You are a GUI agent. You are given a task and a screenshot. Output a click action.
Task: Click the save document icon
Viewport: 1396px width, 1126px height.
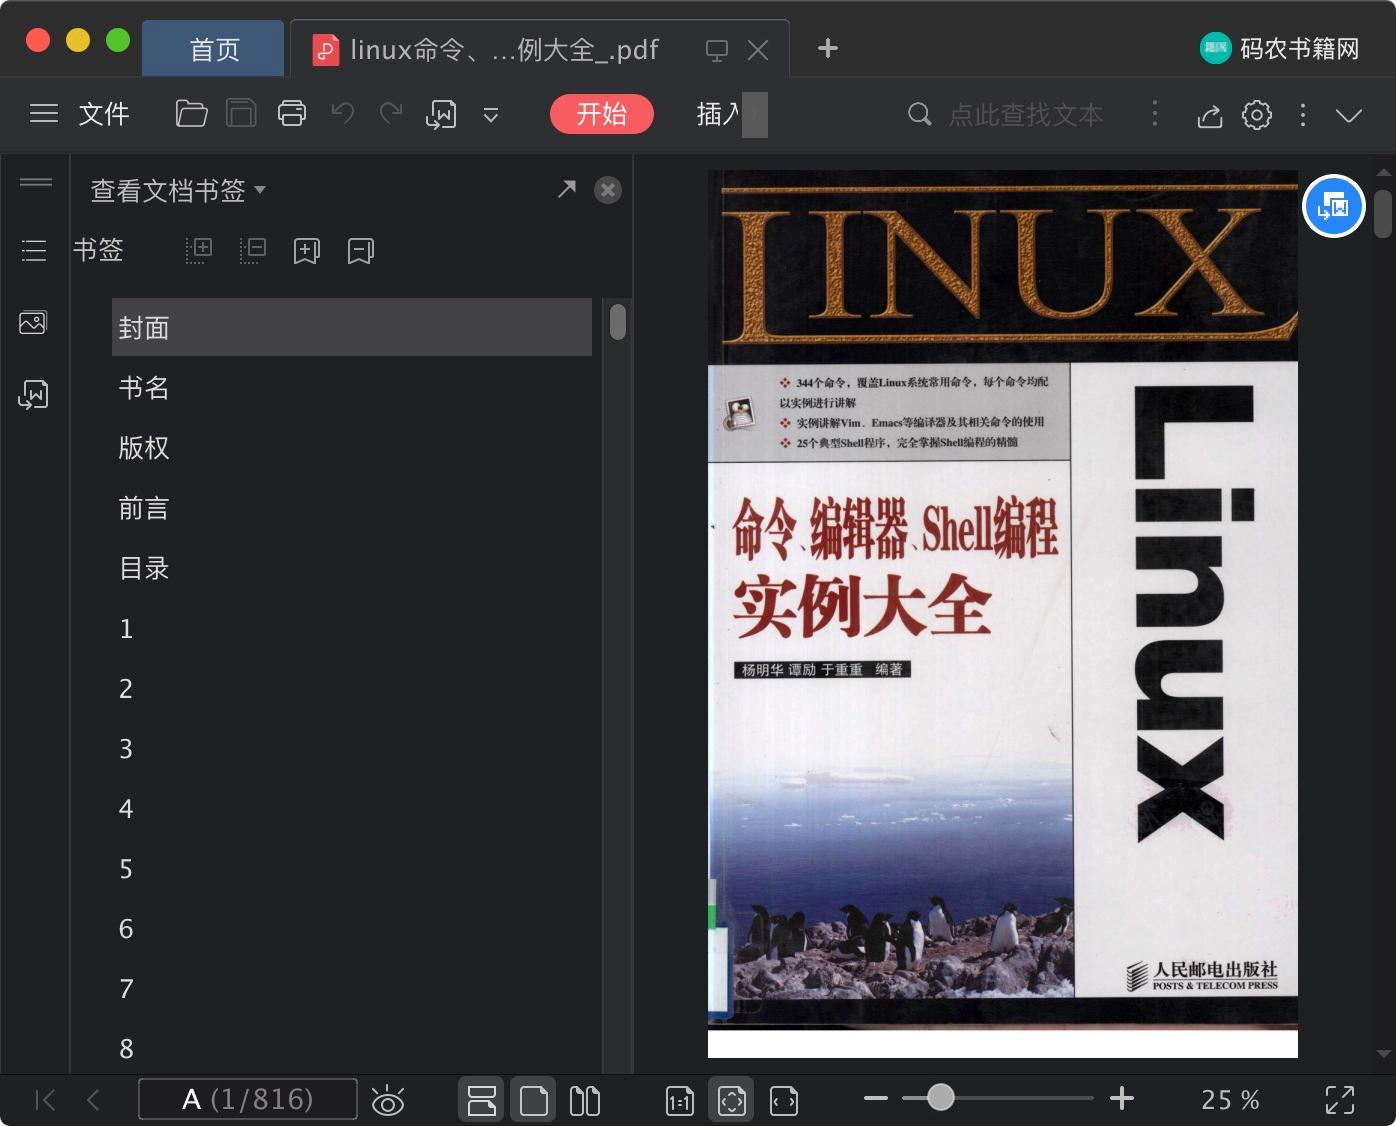(241, 114)
